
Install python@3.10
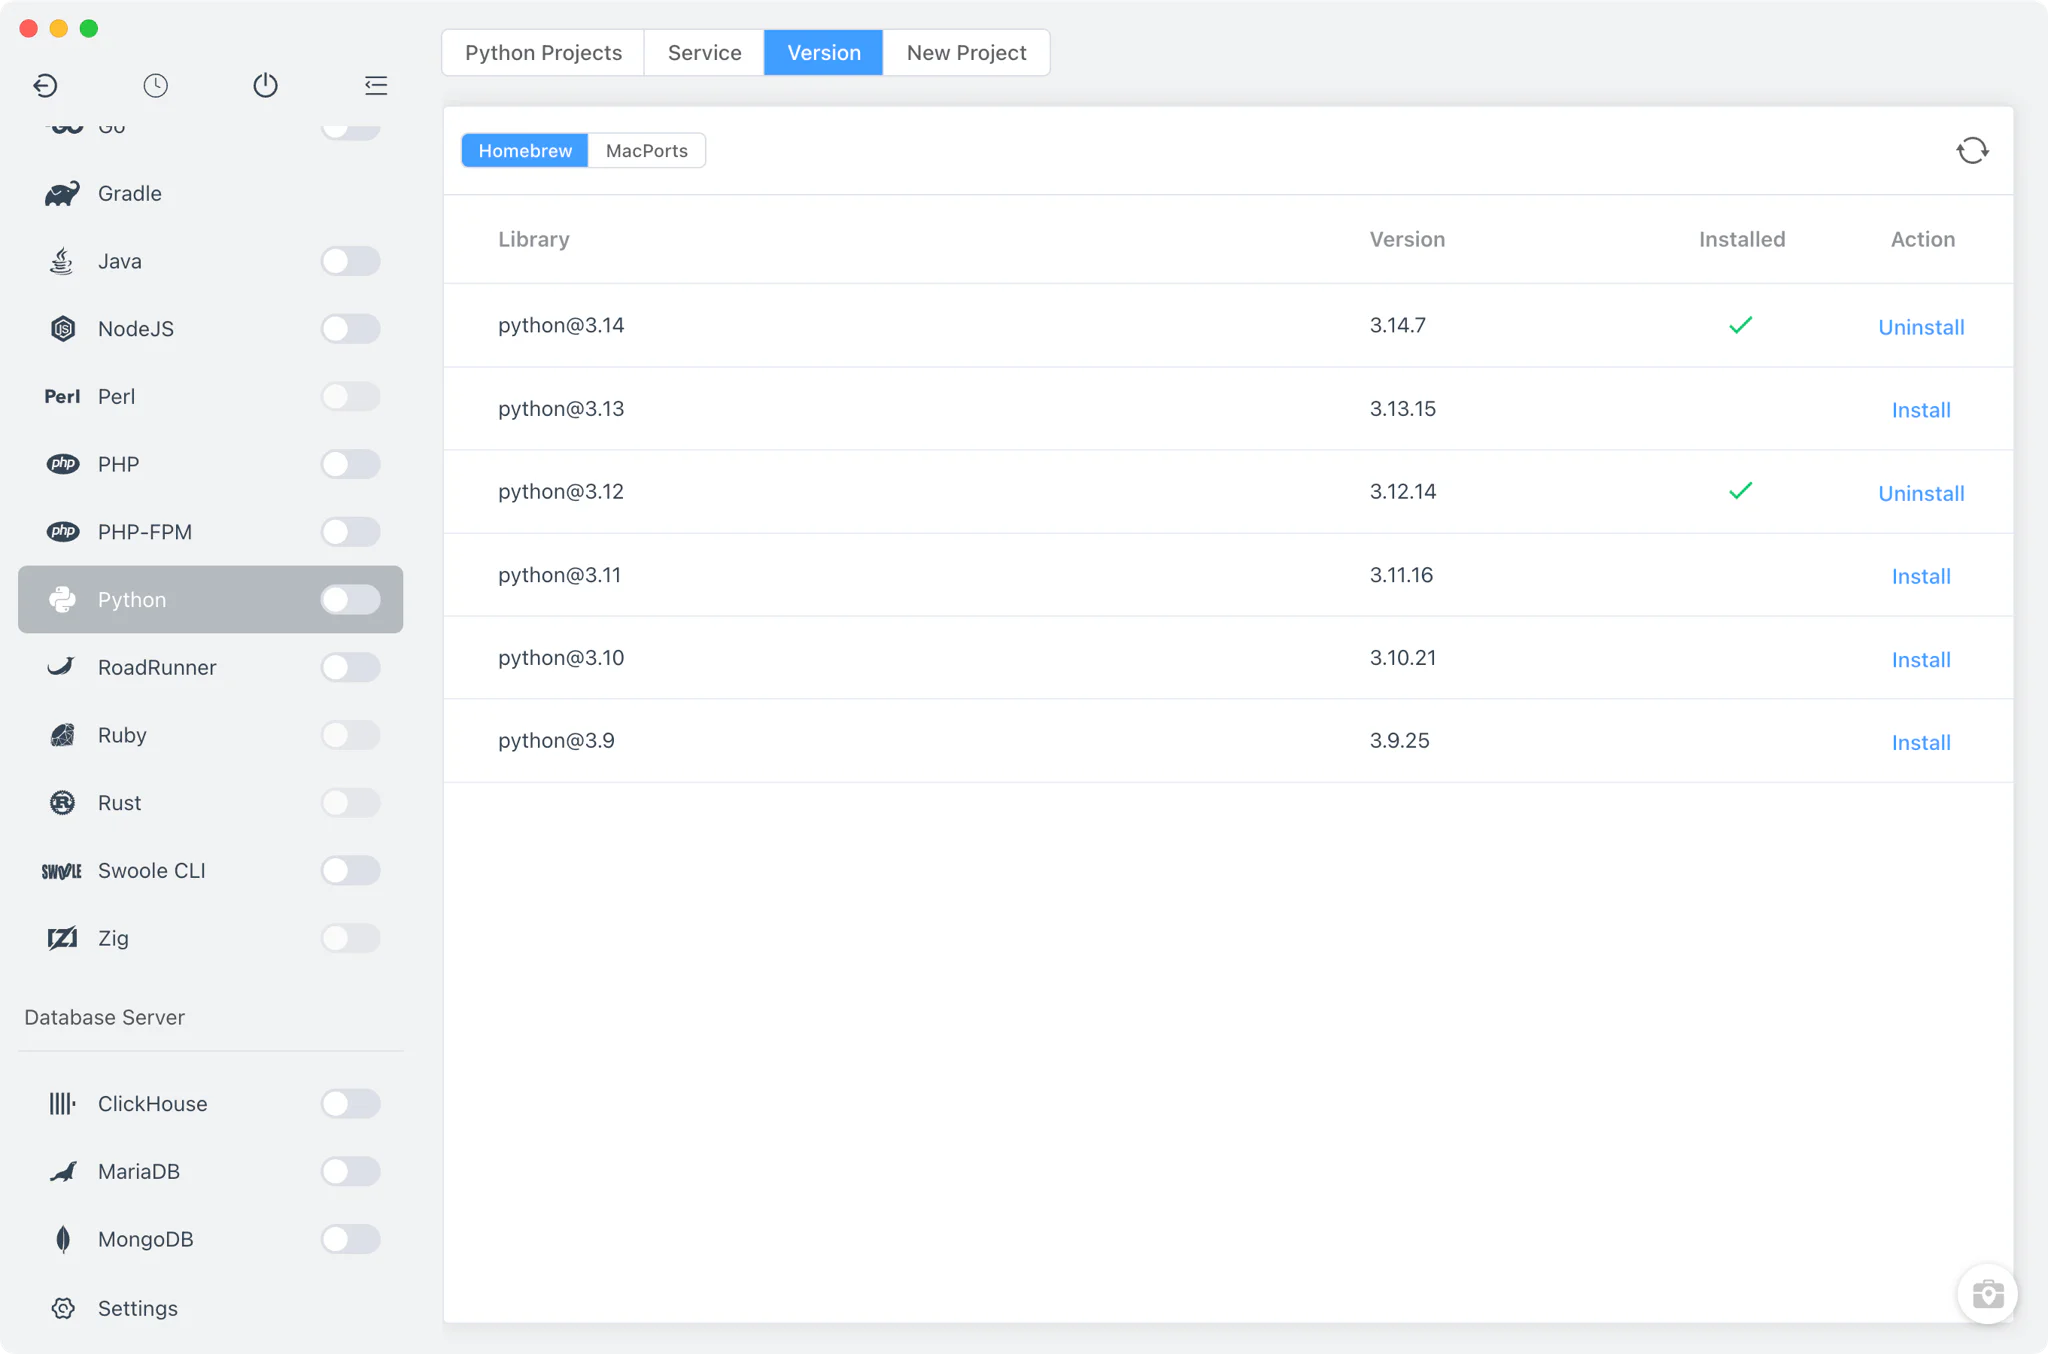(x=1921, y=660)
